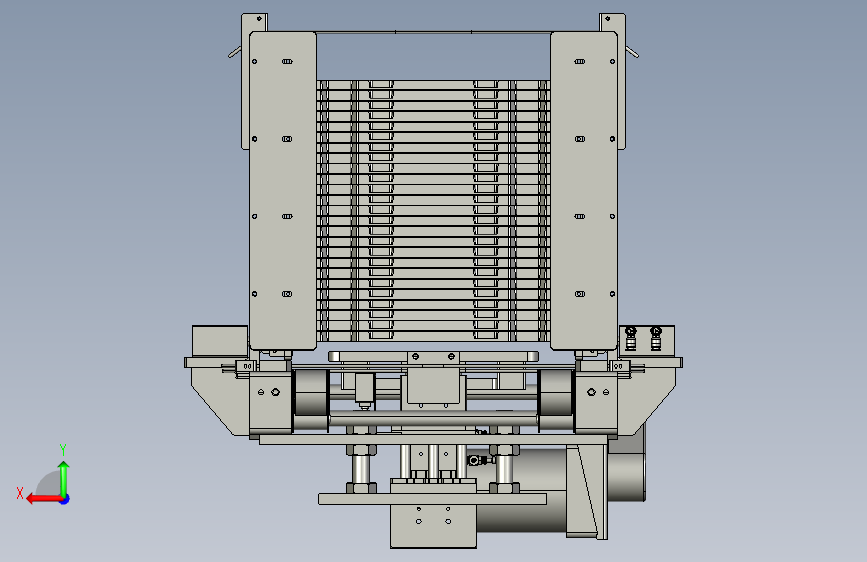
Task: Select the small mounting block with four holes at bottom
Action: [x=434, y=526]
